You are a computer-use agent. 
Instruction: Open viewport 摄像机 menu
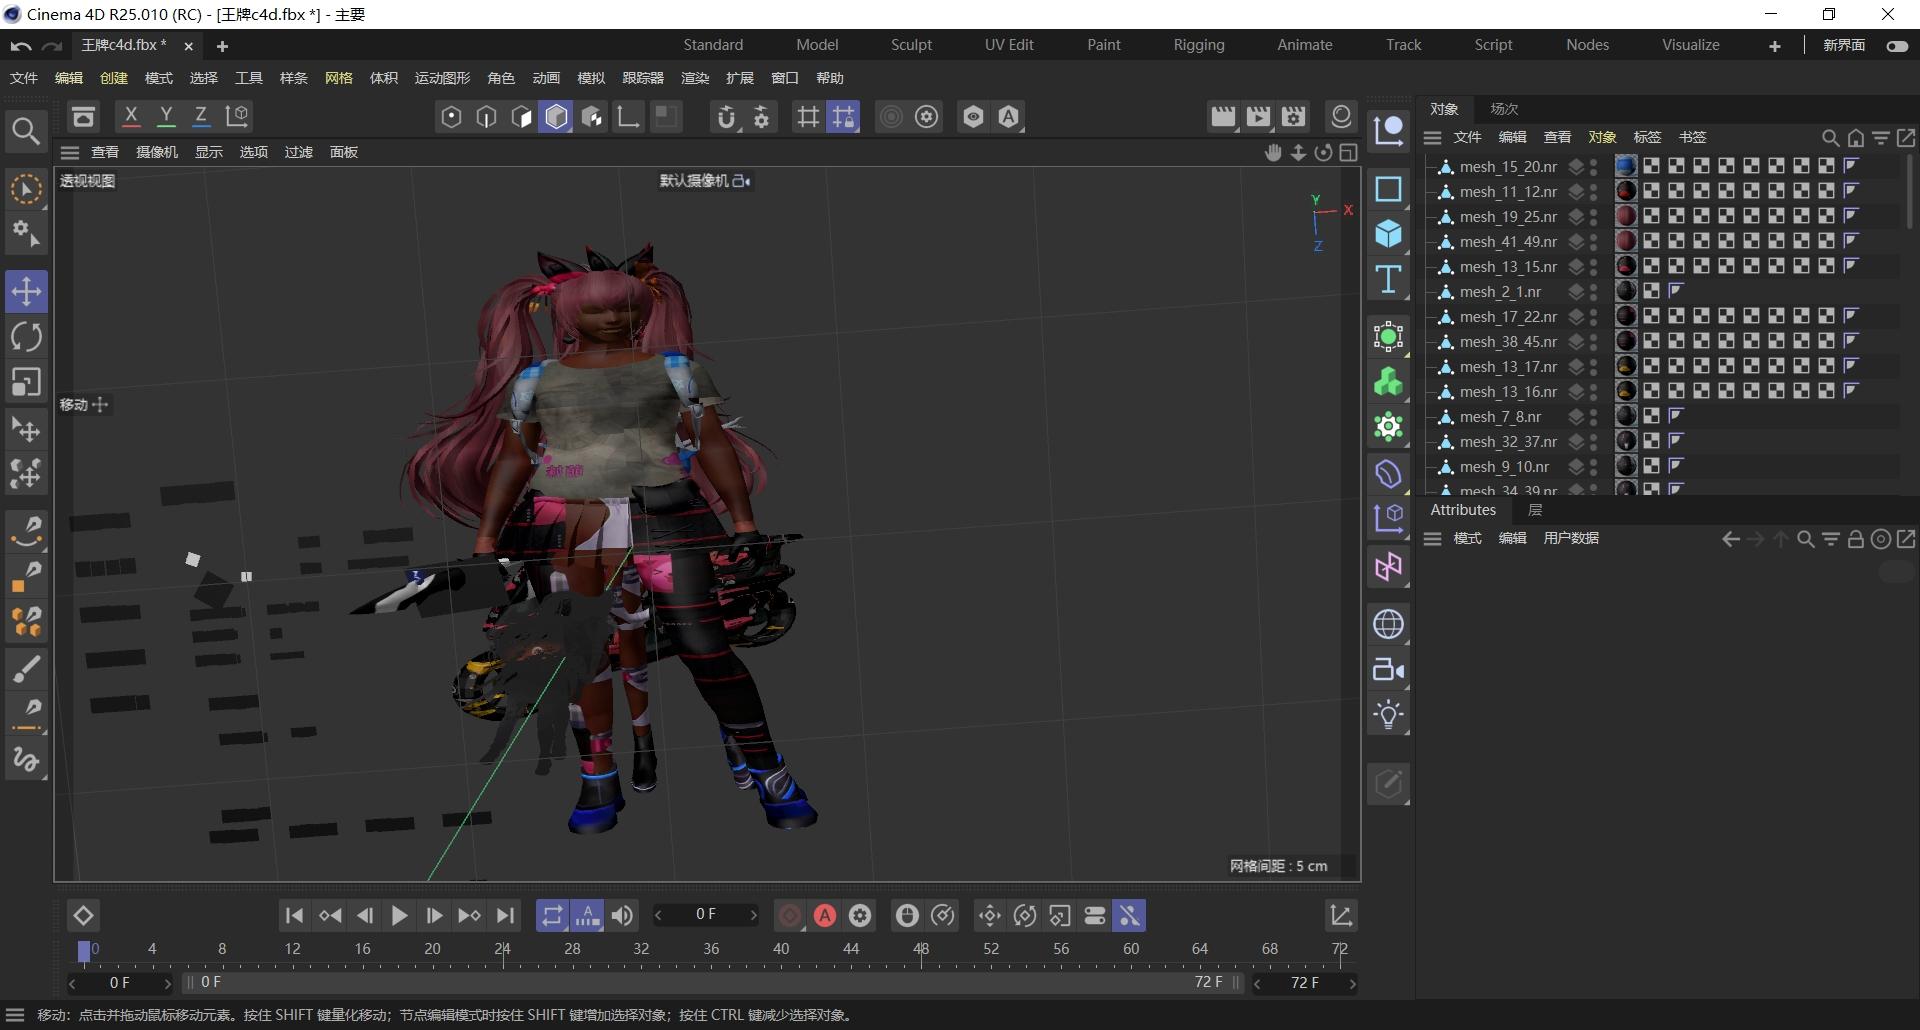click(157, 152)
